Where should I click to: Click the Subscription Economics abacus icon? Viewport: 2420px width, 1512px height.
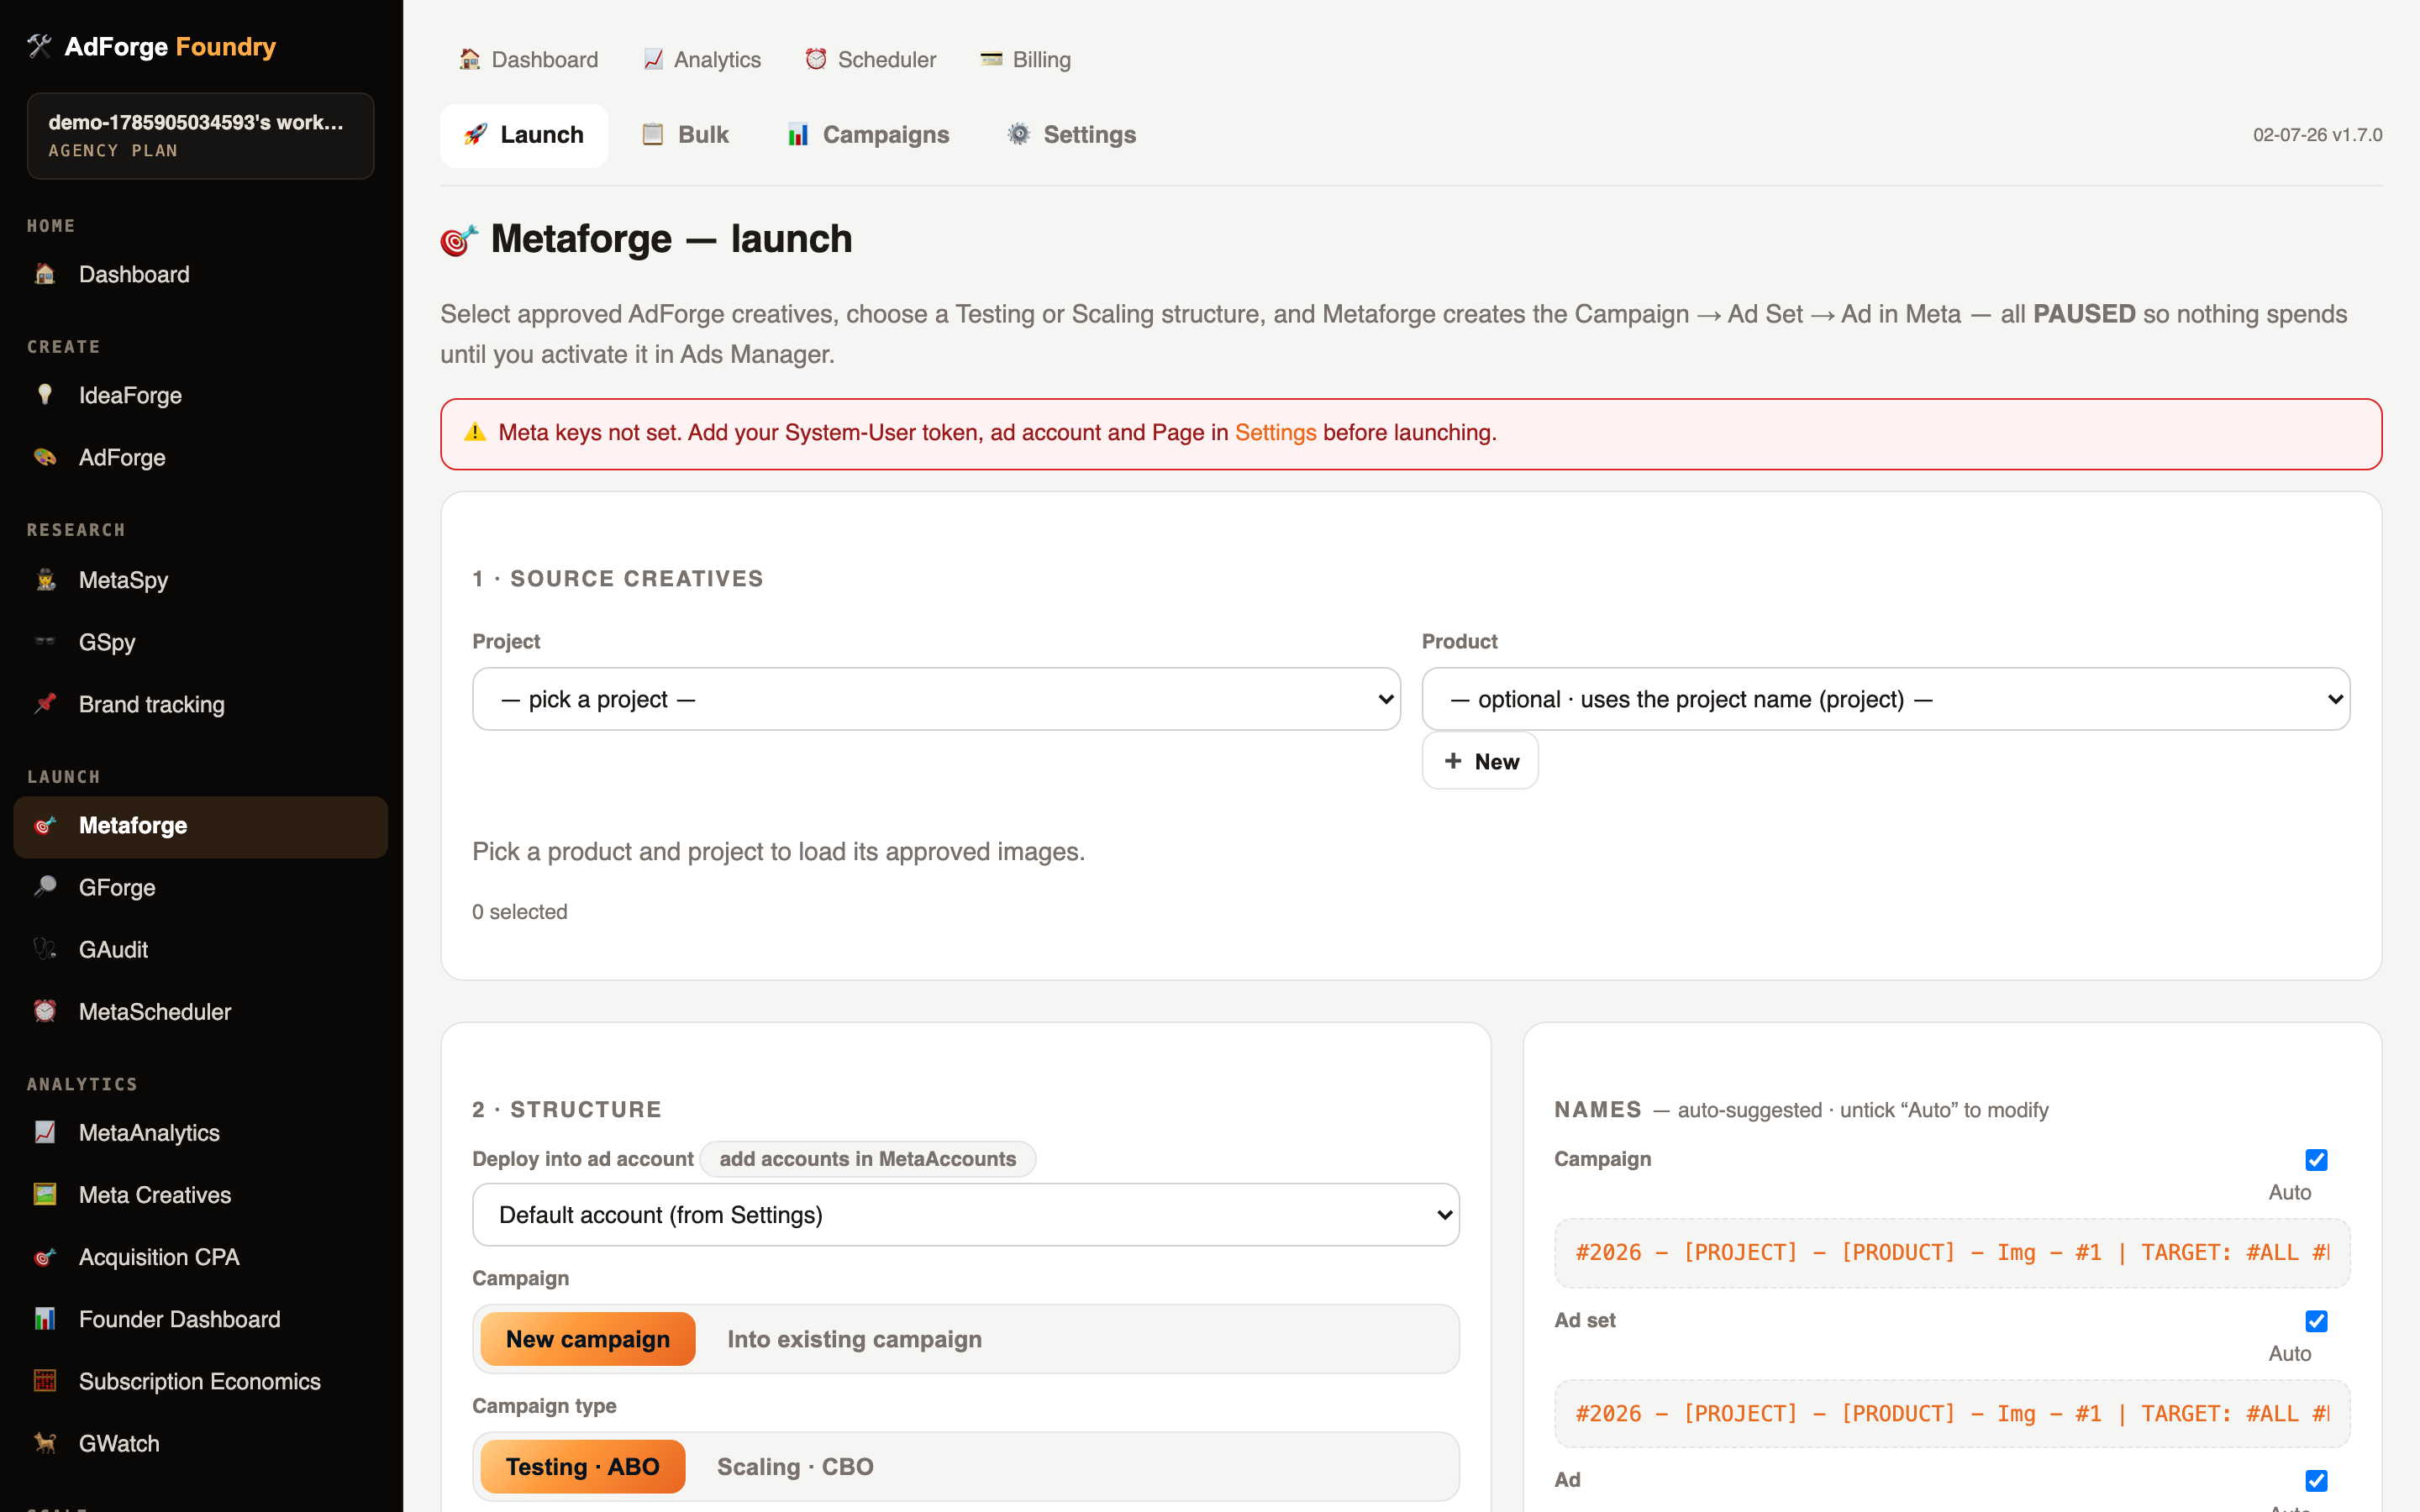click(45, 1381)
